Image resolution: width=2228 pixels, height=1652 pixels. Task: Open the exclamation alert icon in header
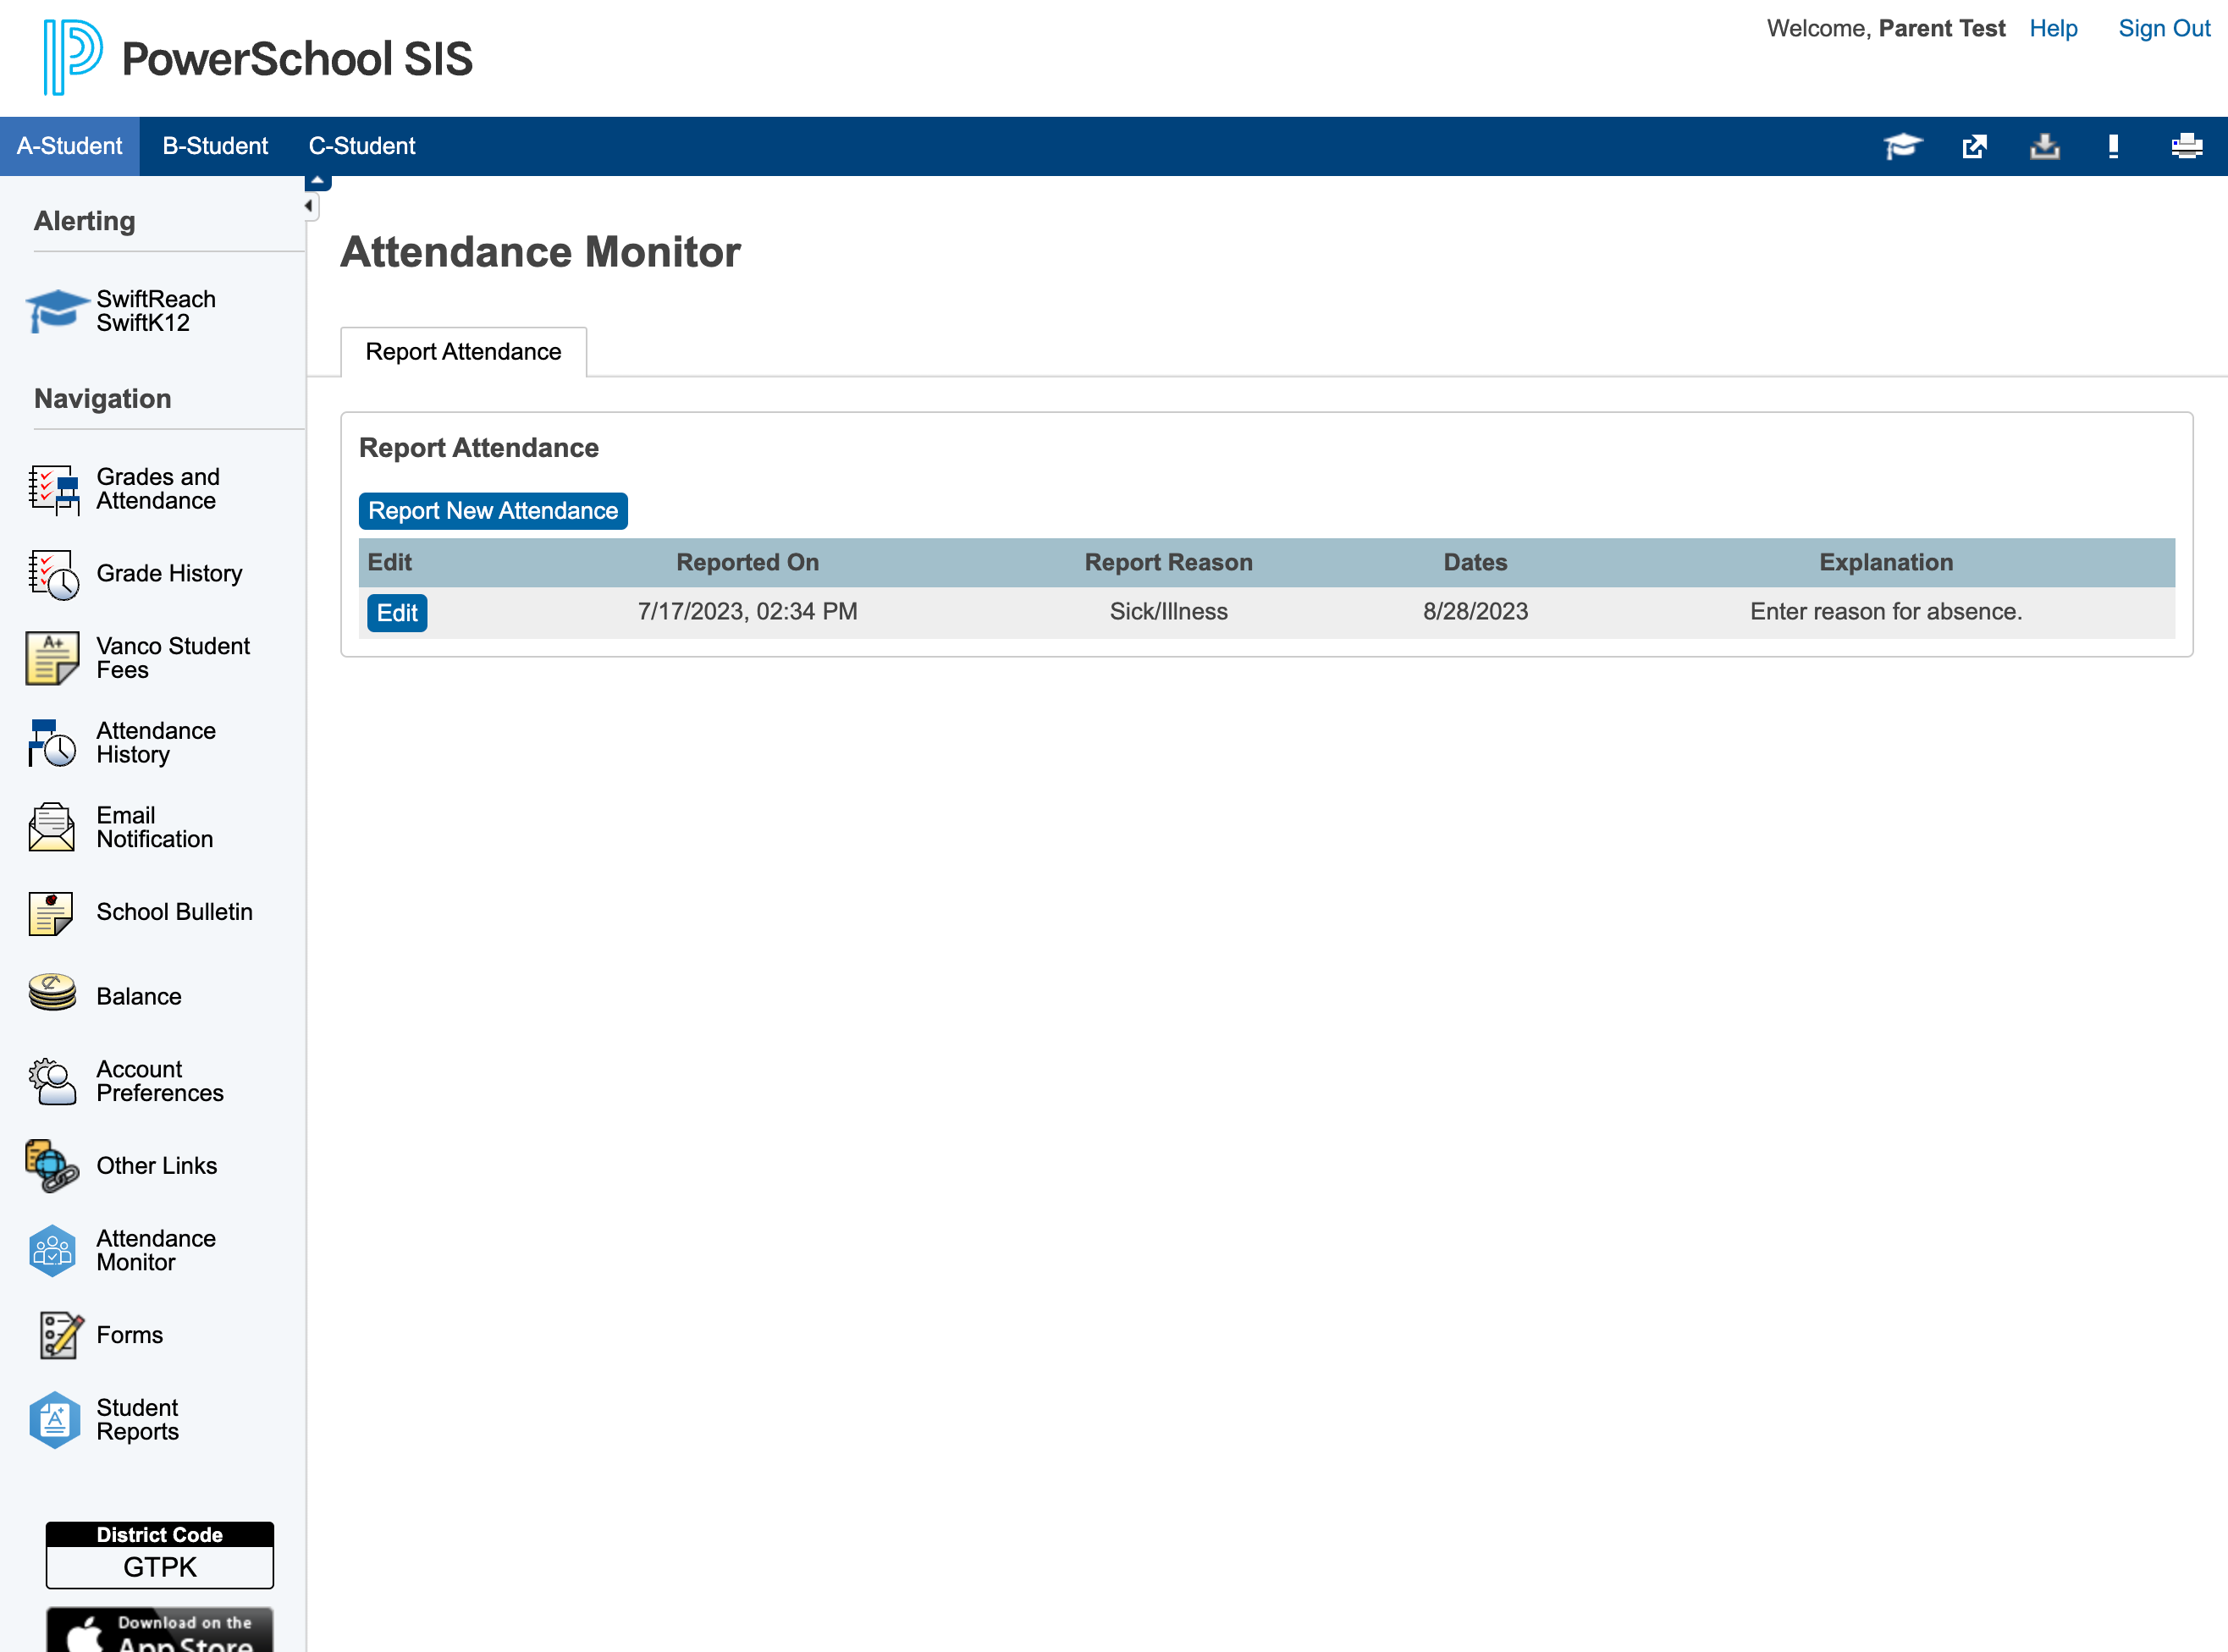click(2113, 146)
